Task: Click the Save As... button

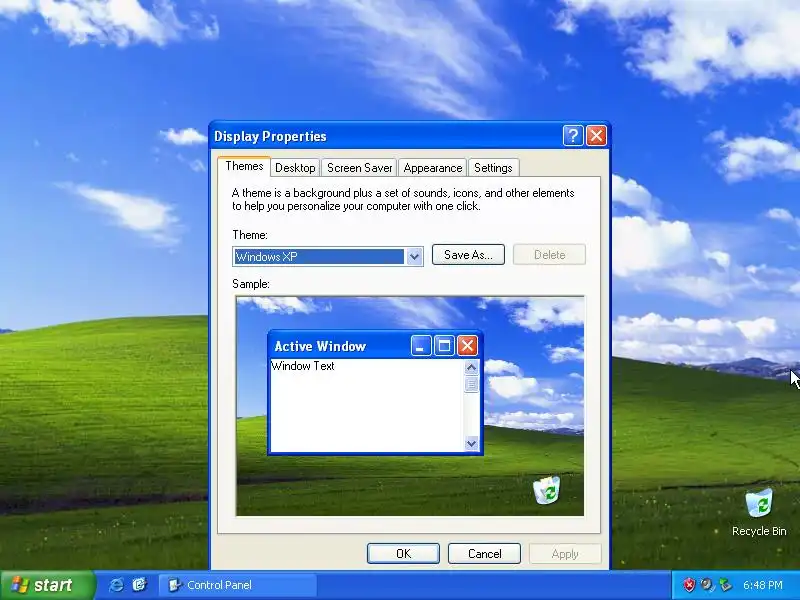Action: click(x=468, y=255)
